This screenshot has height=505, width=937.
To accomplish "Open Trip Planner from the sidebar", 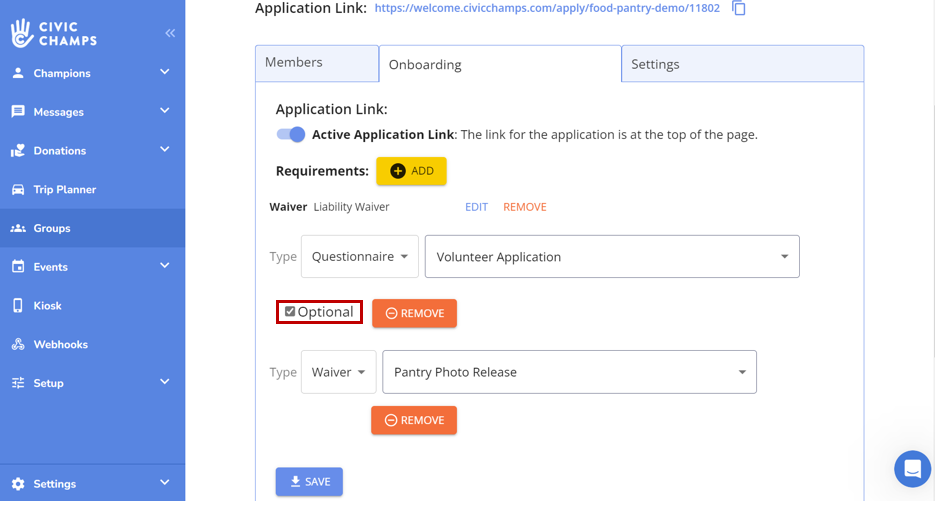I will click(64, 190).
